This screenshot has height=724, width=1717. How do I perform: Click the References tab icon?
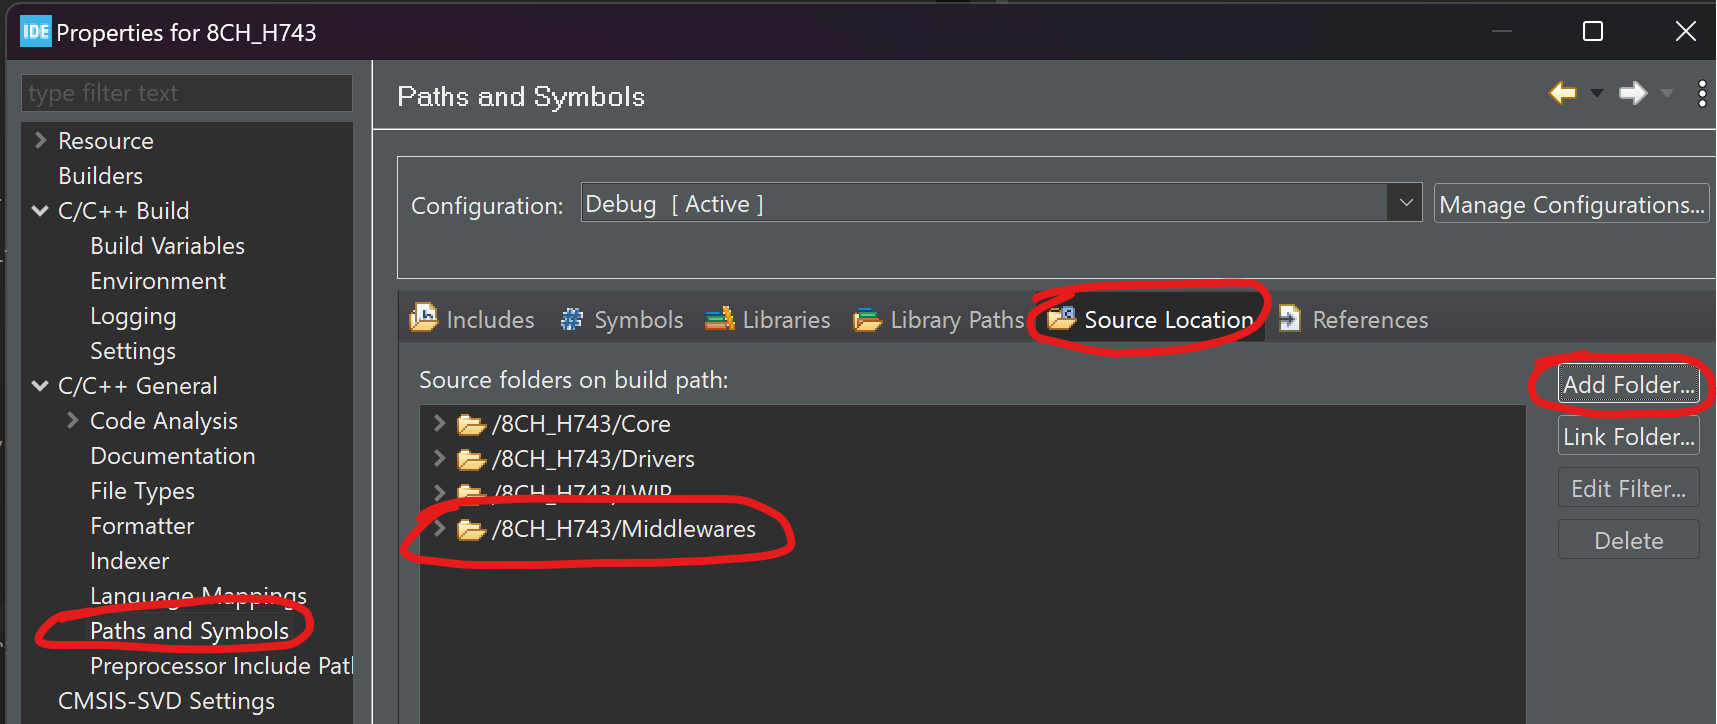pyautogui.click(x=1290, y=318)
